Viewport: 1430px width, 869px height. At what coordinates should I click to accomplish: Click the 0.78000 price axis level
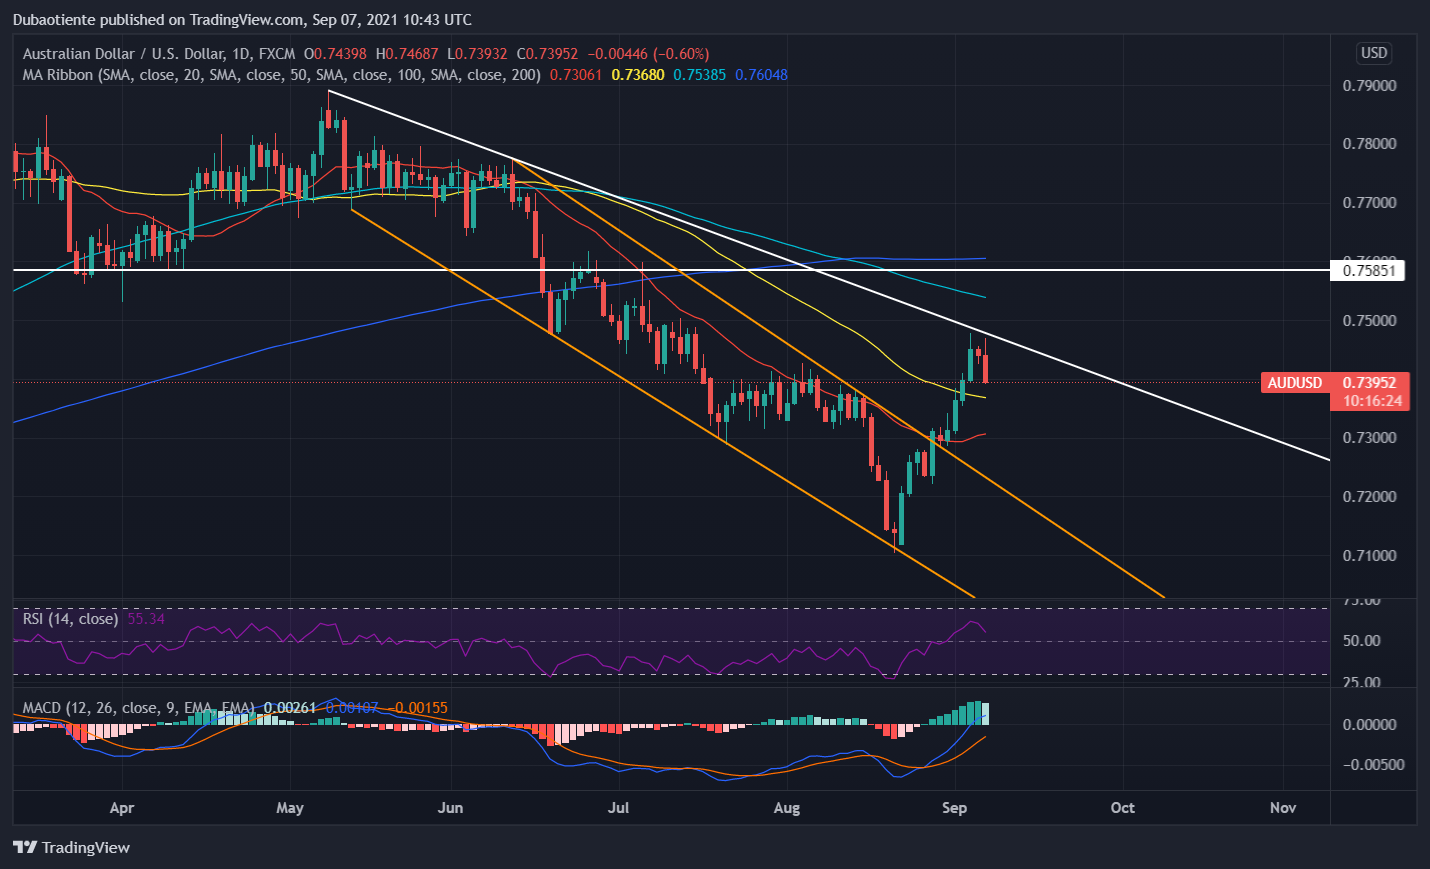1369,144
